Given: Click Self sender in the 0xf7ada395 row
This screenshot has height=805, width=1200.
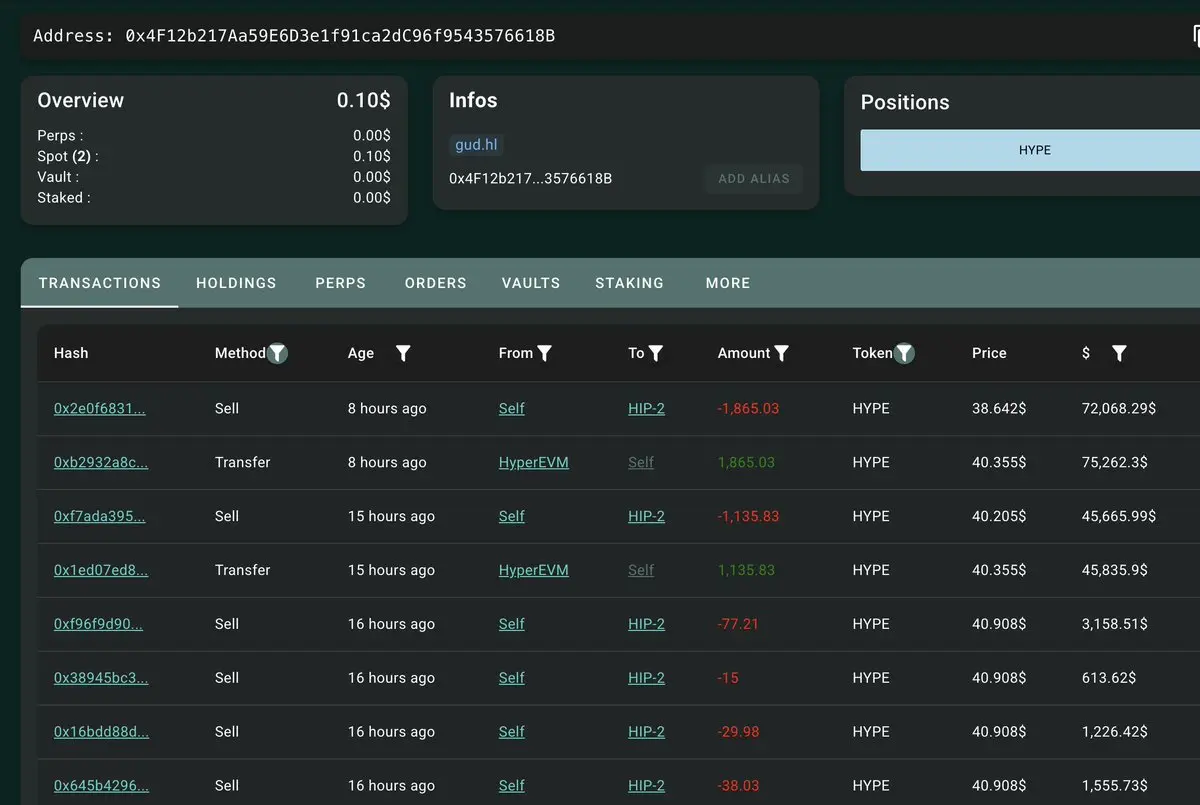Looking at the screenshot, I should 512,516.
